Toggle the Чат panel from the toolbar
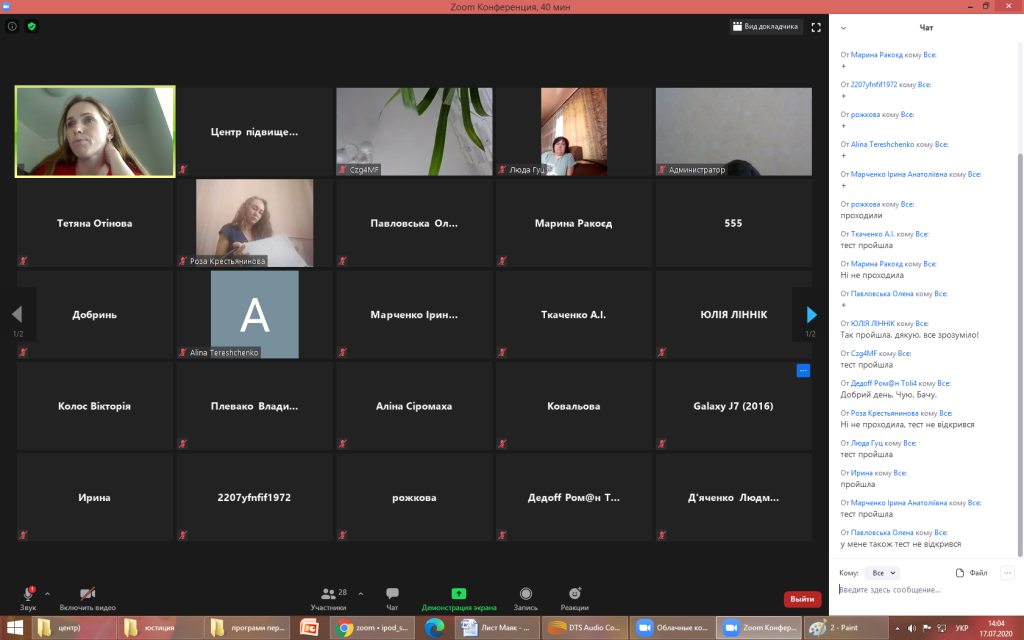The height and width of the screenshot is (640, 1024). [392, 597]
